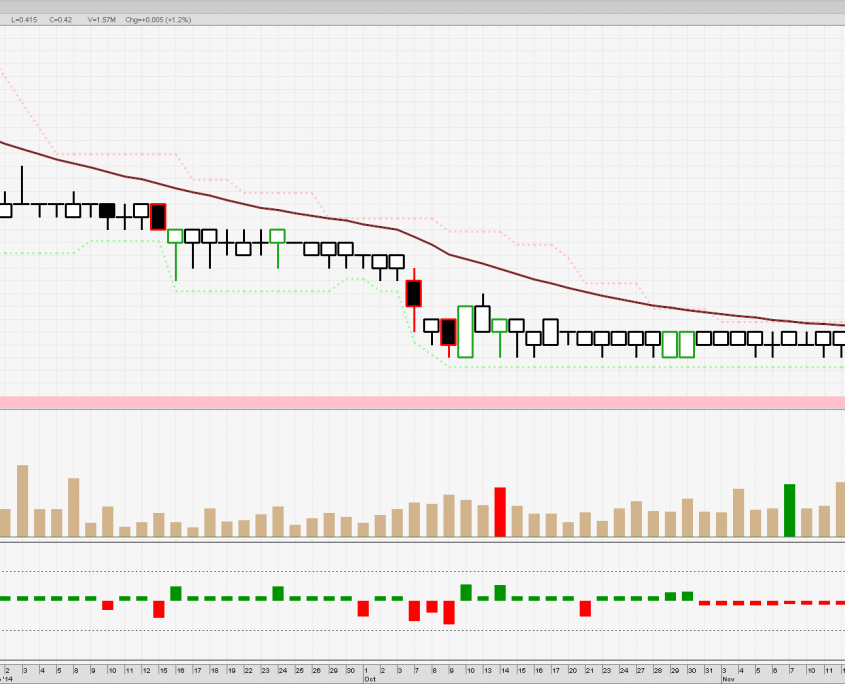845x684 pixels.
Task: Click the Chg=+0.005 (+1.2%) readout
Action: 158,19
